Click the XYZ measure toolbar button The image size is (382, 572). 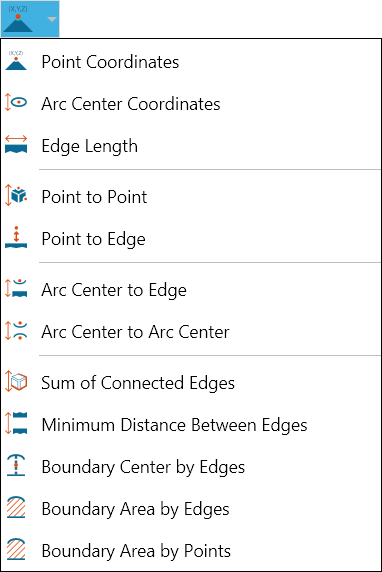point(18,19)
